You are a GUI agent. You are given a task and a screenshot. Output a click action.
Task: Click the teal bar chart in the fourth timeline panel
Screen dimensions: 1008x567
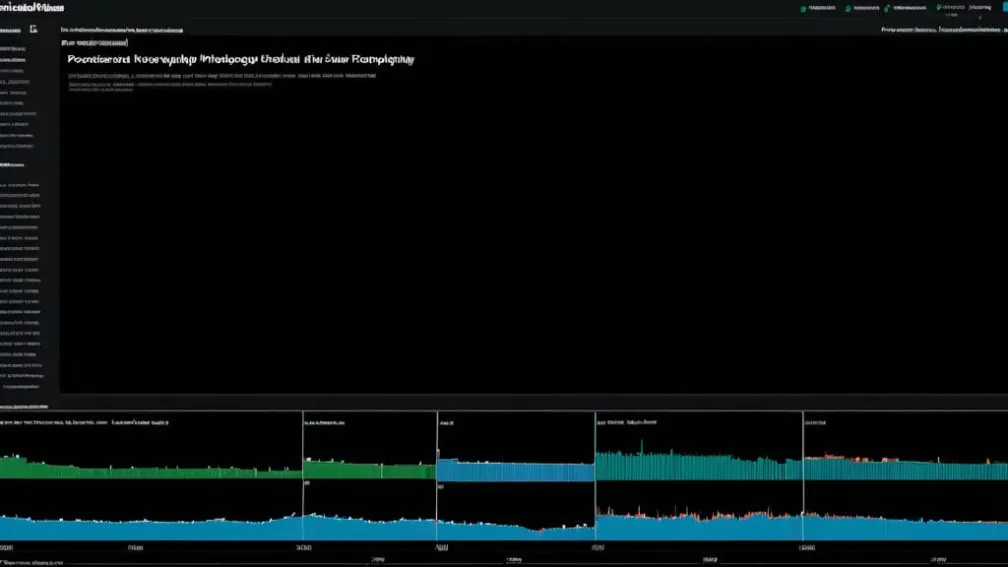(698, 466)
